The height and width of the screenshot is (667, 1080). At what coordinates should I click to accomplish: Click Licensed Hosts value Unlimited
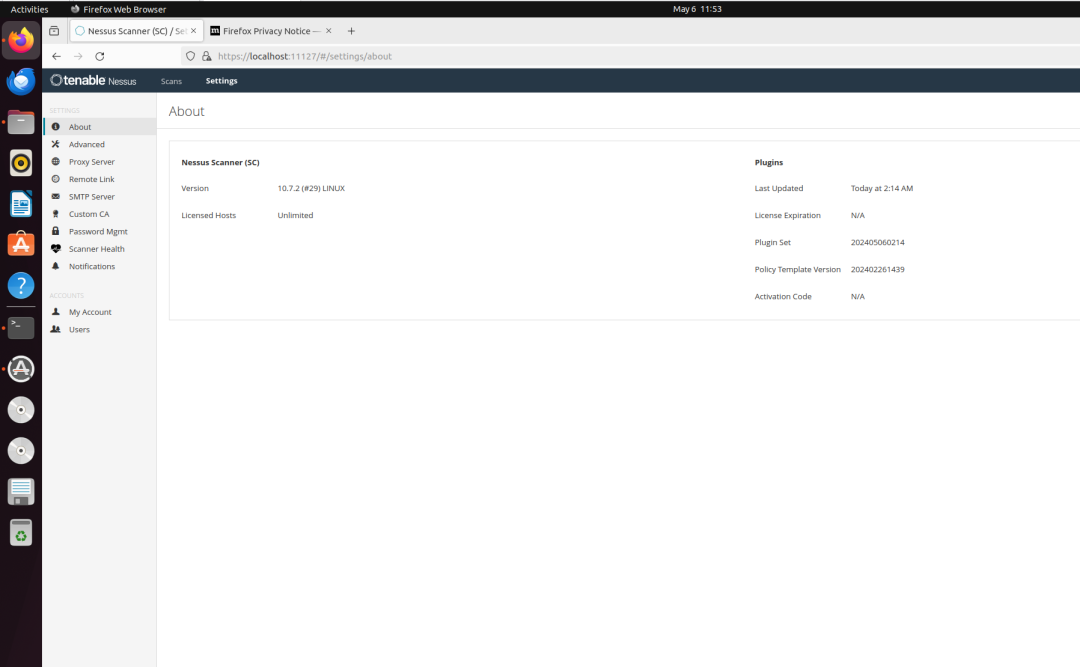tap(295, 215)
